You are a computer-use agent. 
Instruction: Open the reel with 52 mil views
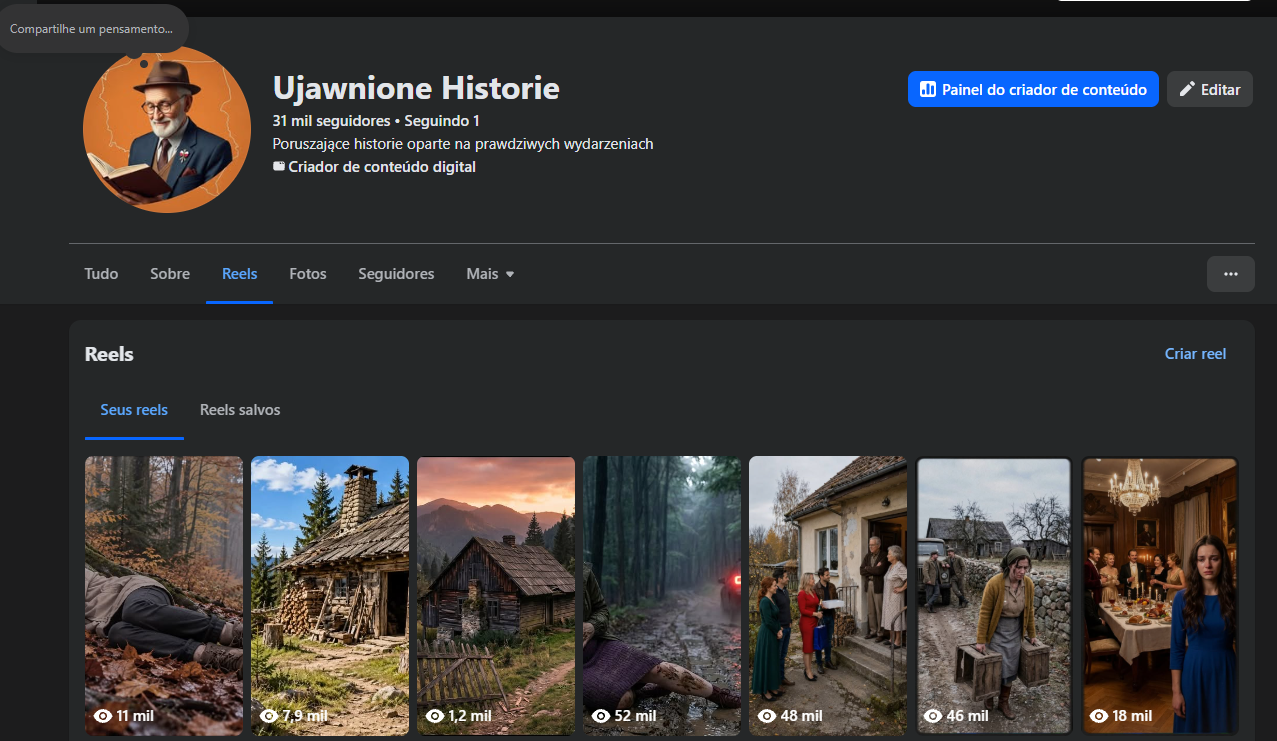tap(662, 596)
